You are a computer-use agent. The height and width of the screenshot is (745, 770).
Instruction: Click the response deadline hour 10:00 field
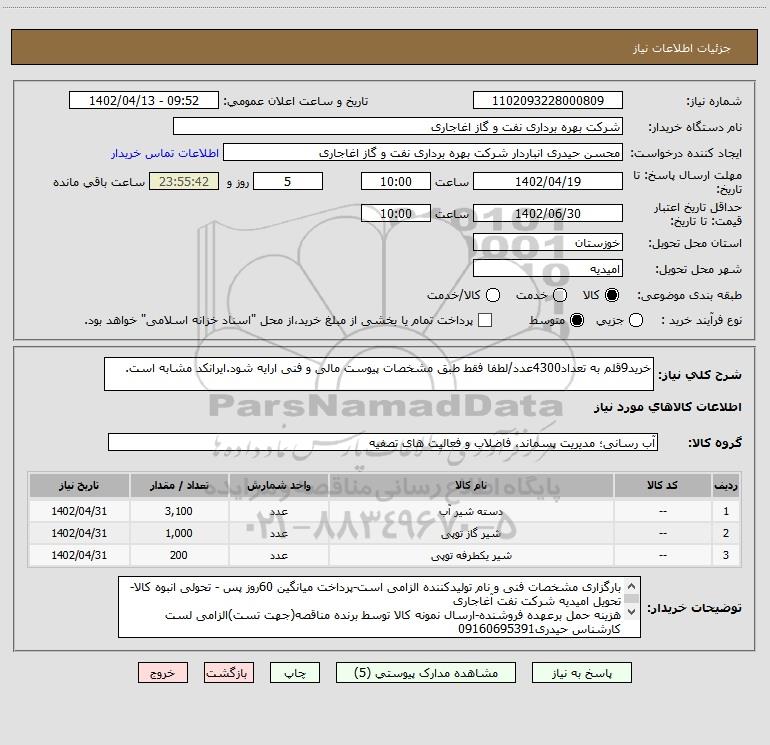pos(396,181)
